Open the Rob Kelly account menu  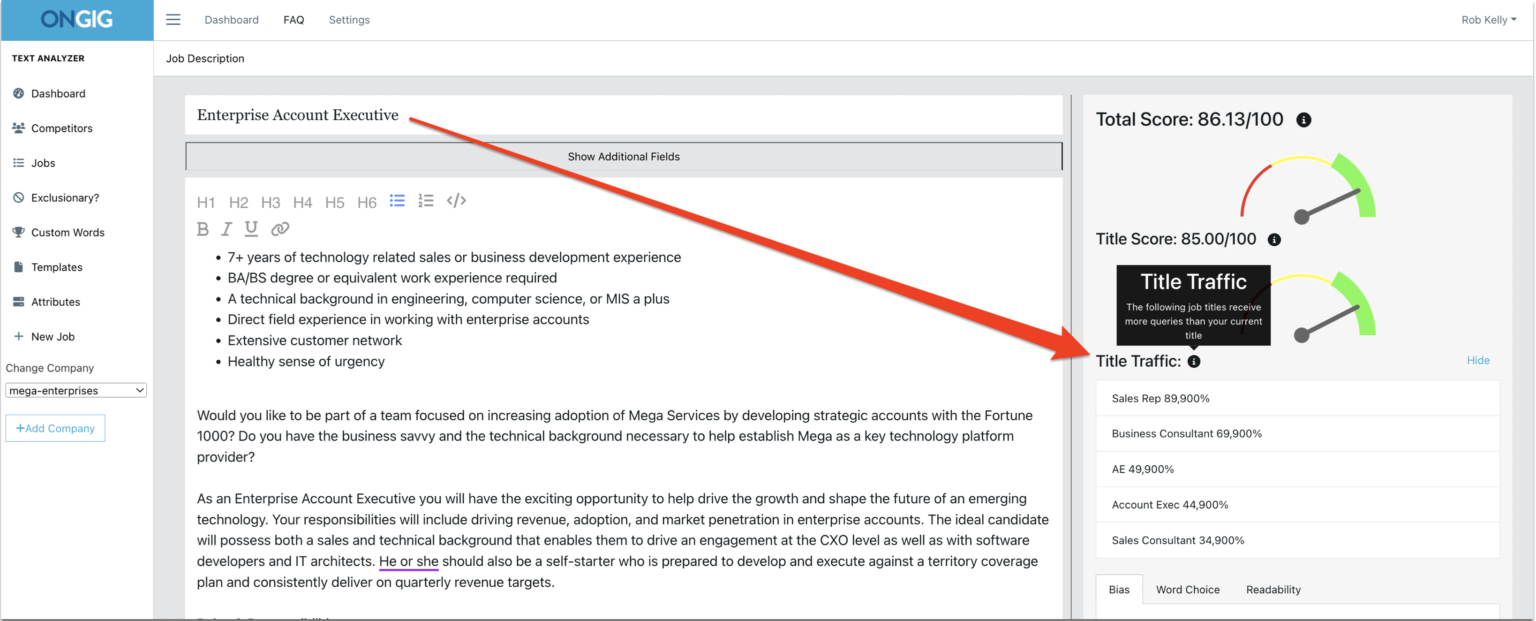(1488, 19)
